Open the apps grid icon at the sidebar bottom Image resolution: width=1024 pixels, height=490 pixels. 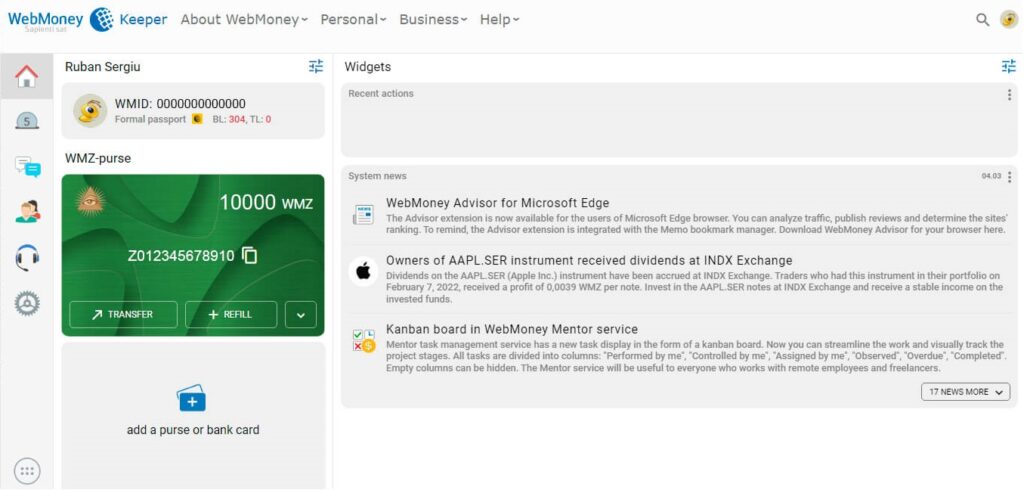27,471
